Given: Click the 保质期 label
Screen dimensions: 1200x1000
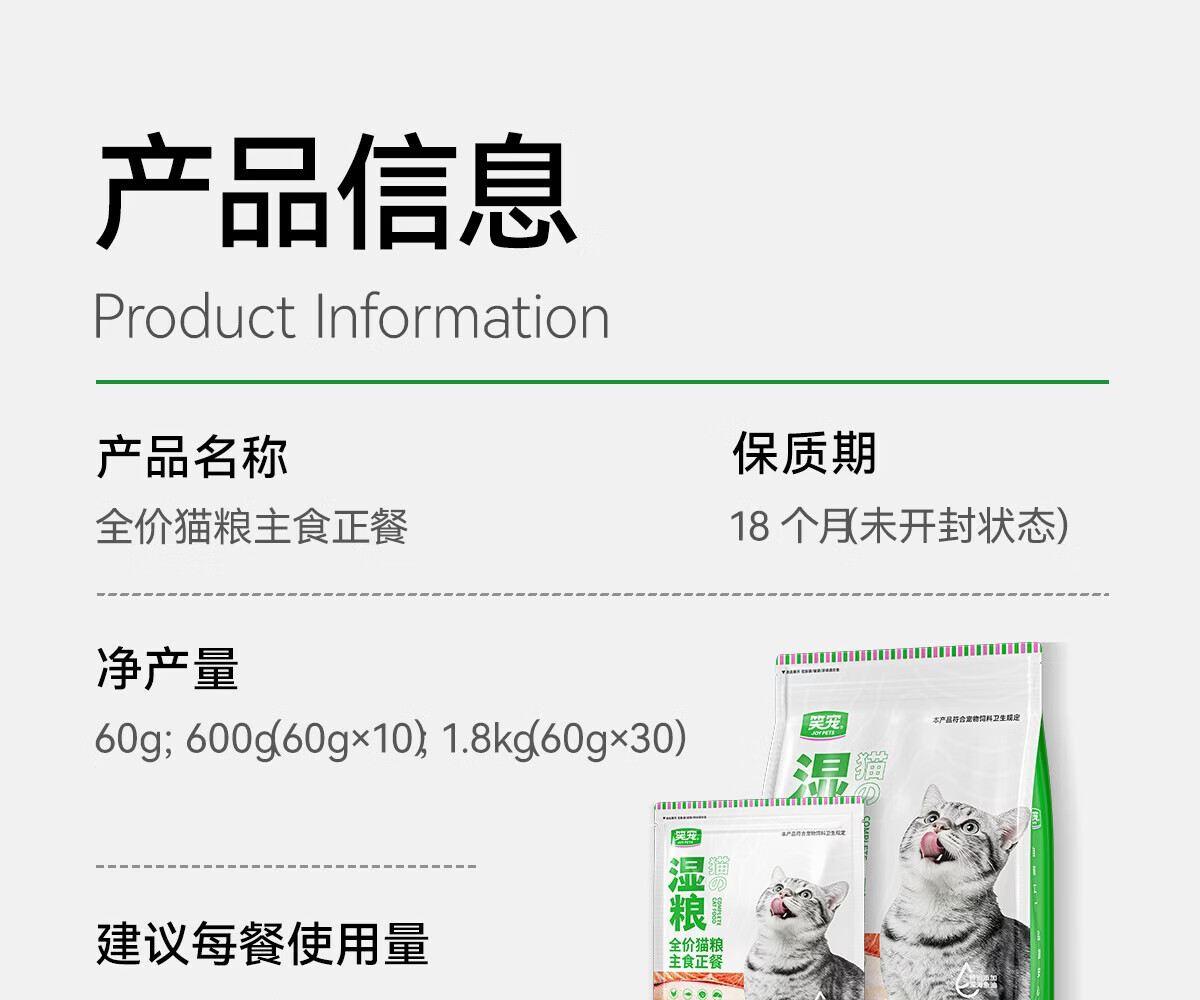Looking at the screenshot, I should click(x=804, y=452).
